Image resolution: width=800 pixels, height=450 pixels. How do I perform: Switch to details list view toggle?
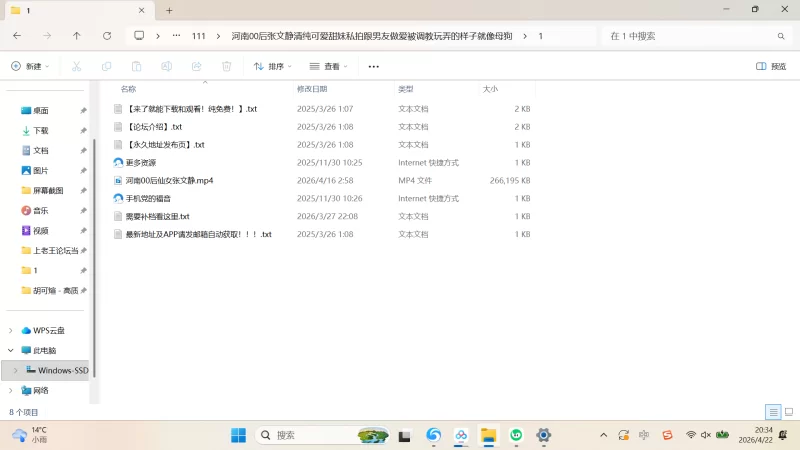pos(773,412)
